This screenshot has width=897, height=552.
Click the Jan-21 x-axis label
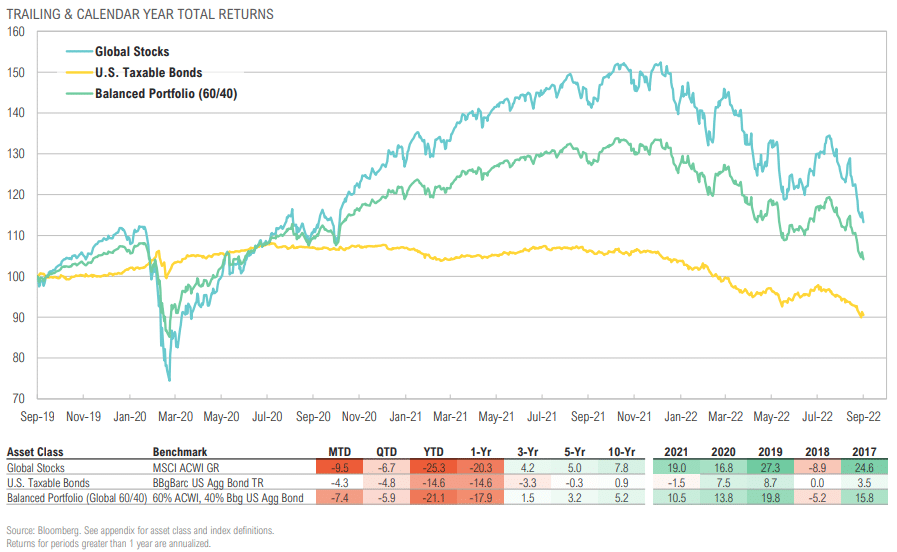pyautogui.click(x=405, y=416)
